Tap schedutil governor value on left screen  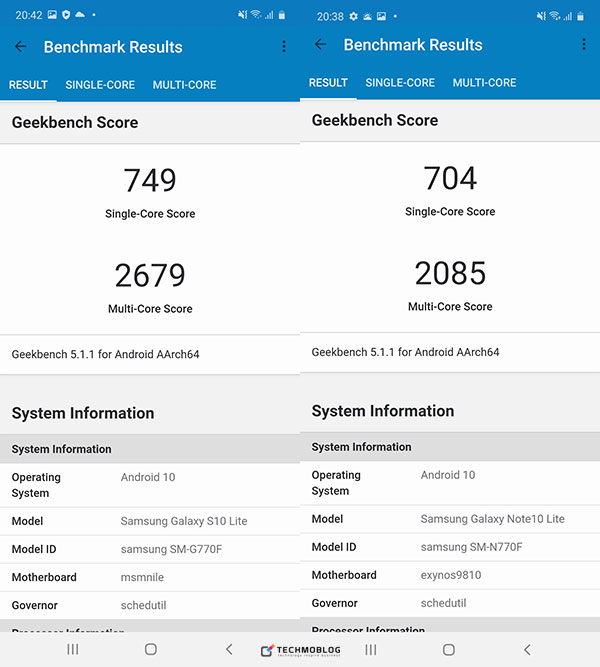tap(143, 605)
